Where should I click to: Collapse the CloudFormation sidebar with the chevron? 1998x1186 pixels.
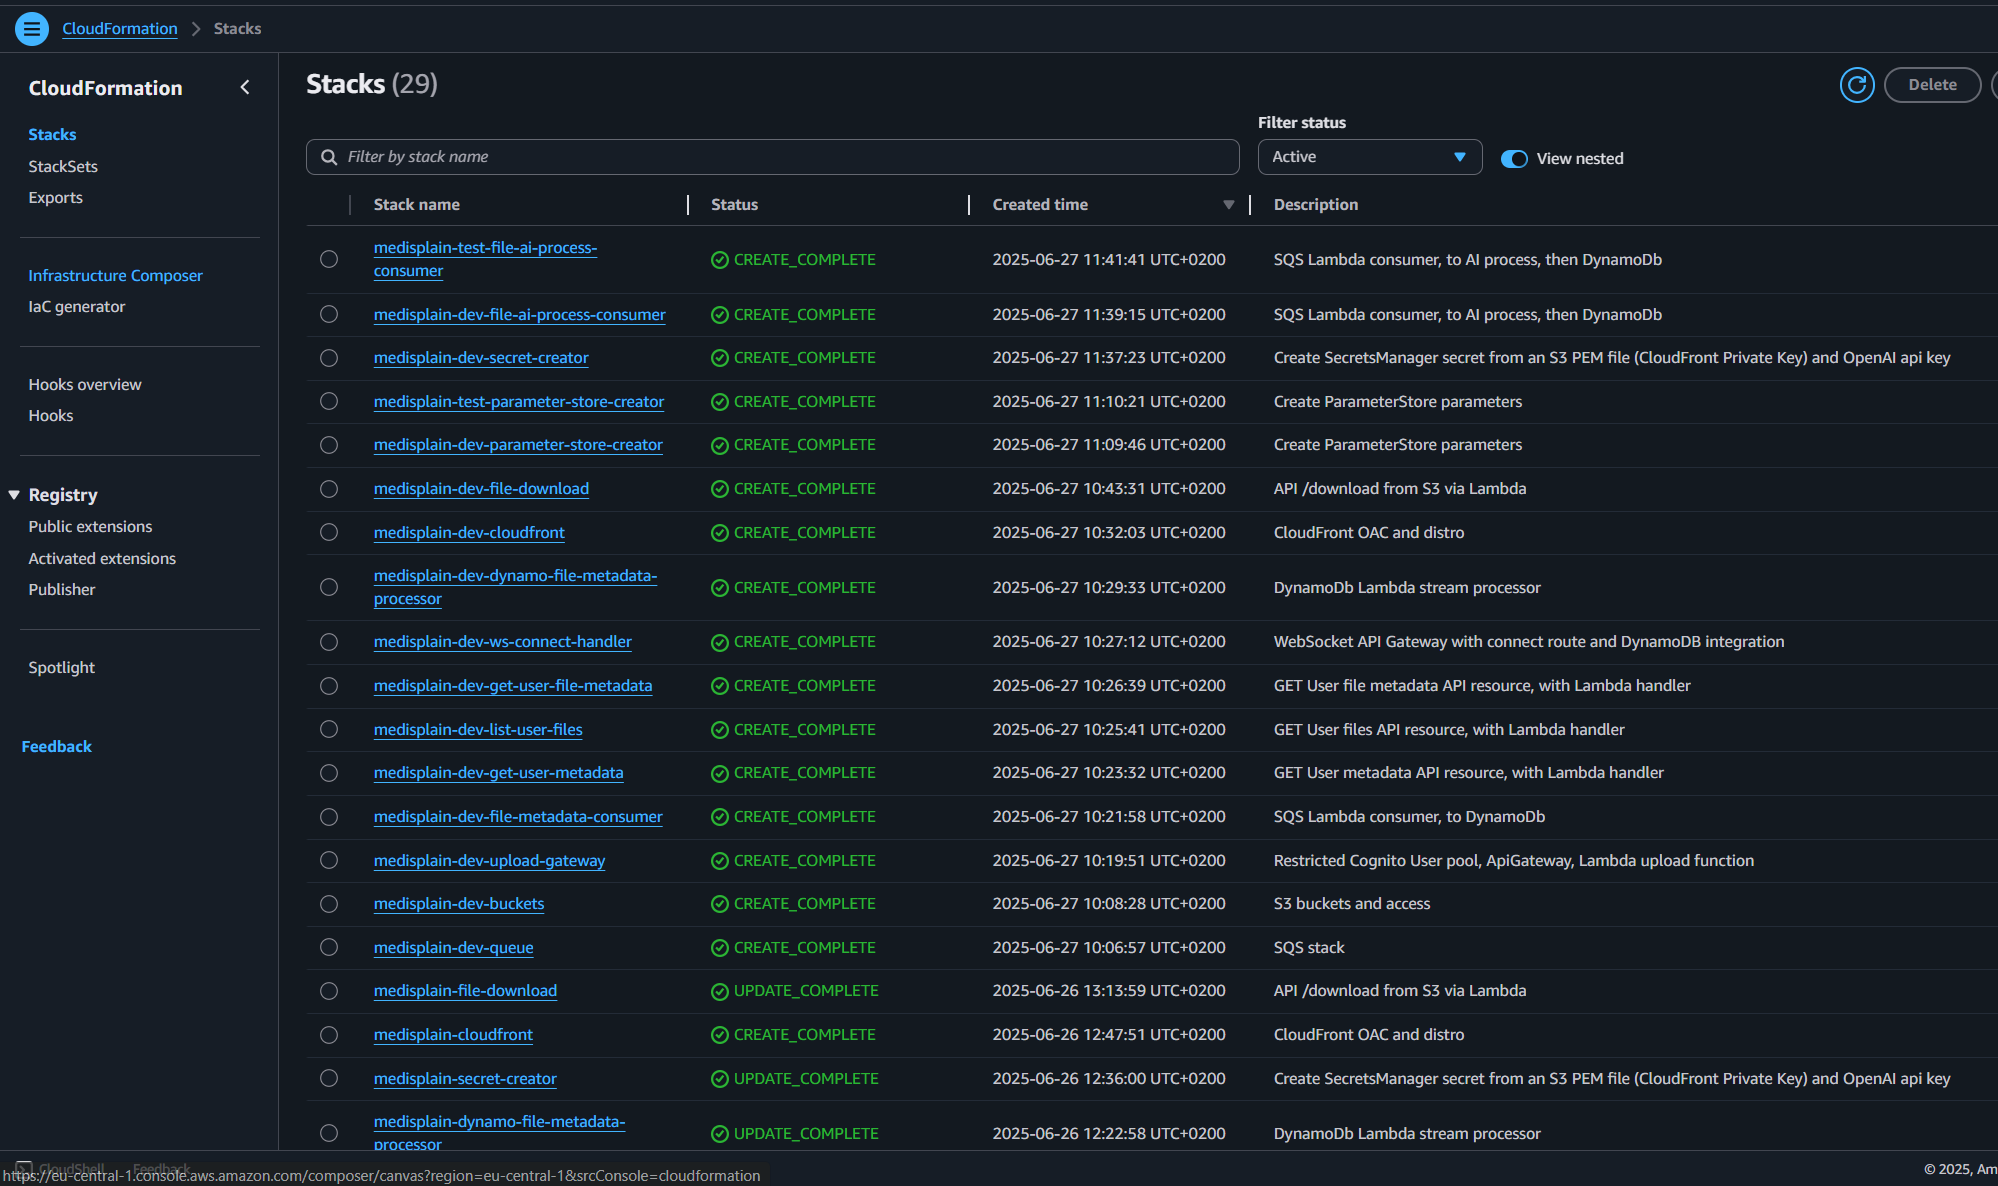coord(245,88)
